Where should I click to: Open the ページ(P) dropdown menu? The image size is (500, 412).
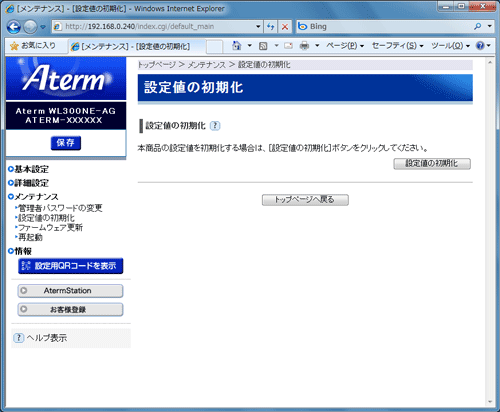(x=345, y=46)
